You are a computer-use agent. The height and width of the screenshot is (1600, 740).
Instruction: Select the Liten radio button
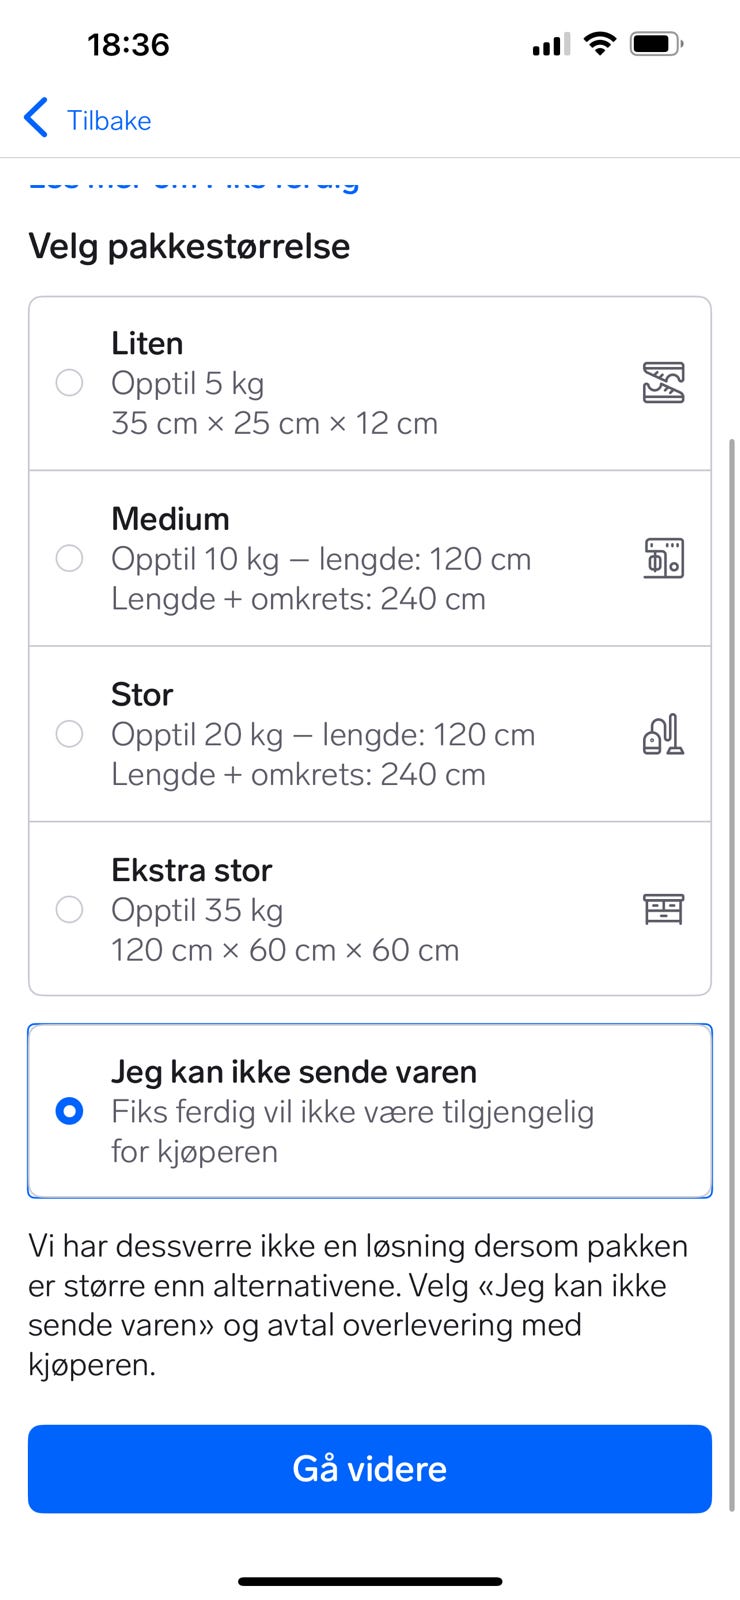pyautogui.click(x=69, y=383)
